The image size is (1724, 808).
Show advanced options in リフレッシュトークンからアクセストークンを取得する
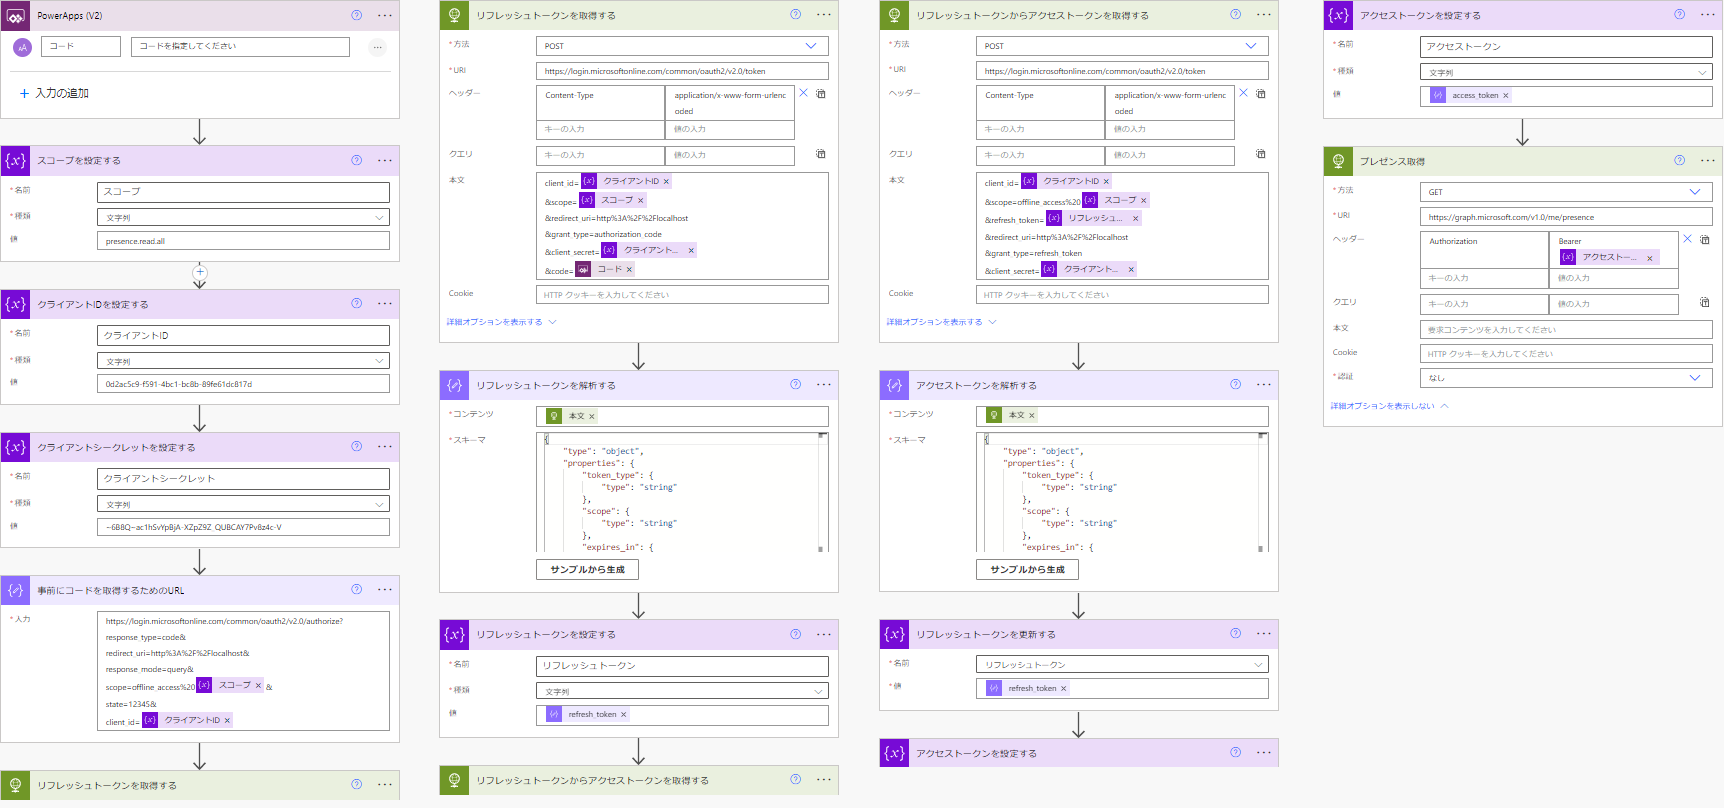pyautogui.click(x=941, y=322)
